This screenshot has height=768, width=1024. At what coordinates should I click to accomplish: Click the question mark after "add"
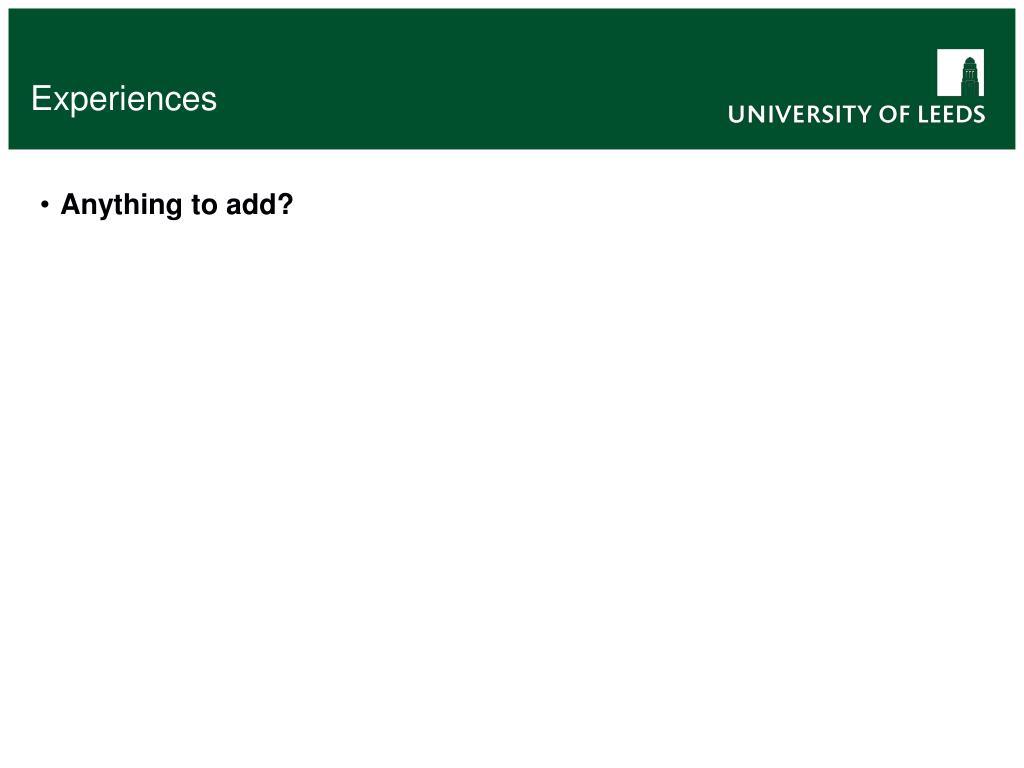[x=285, y=204]
